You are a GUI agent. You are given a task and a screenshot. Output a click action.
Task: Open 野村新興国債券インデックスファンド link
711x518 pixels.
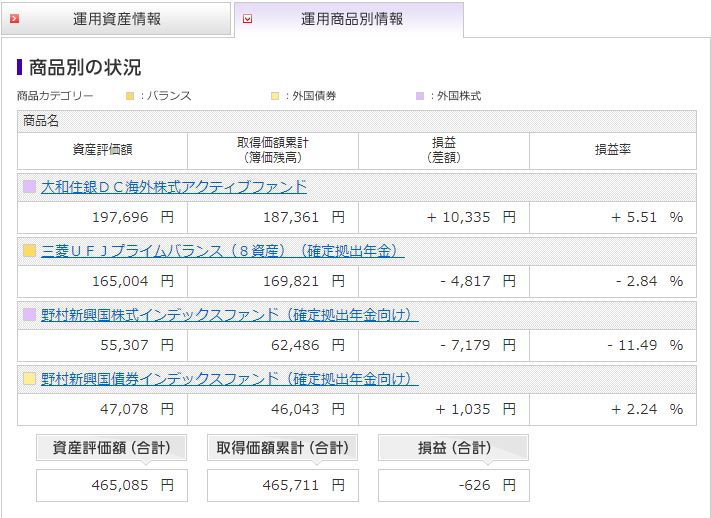tap(229, 379)
